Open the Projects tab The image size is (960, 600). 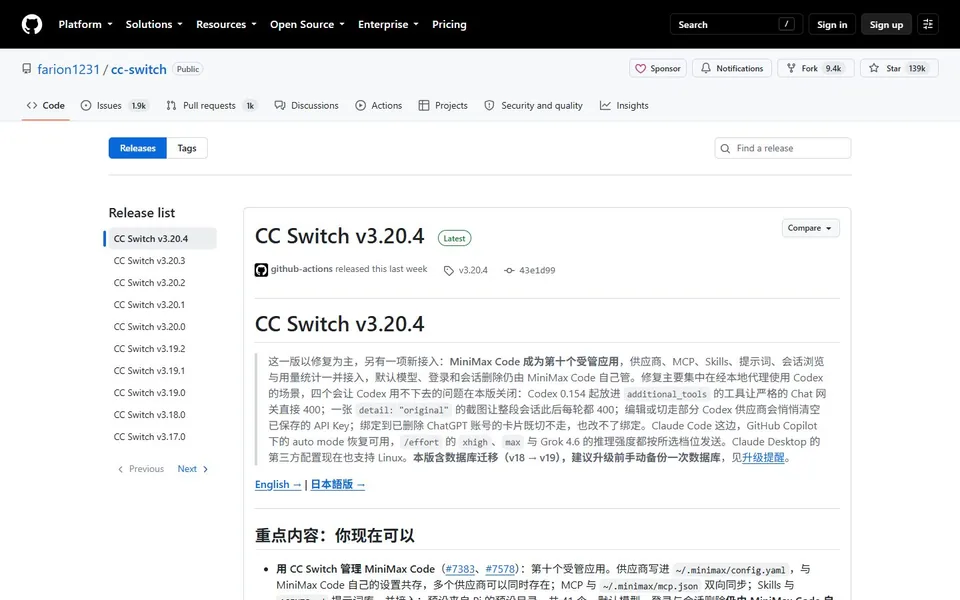coord(443,105)
